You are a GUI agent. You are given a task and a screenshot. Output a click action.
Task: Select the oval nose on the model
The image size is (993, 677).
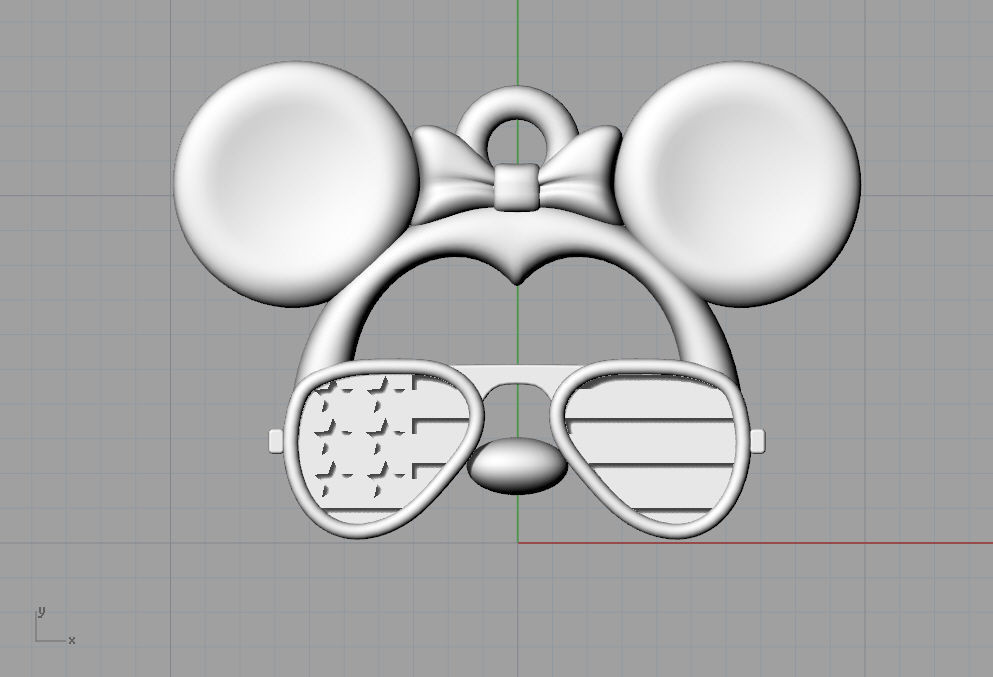point(517,466)
